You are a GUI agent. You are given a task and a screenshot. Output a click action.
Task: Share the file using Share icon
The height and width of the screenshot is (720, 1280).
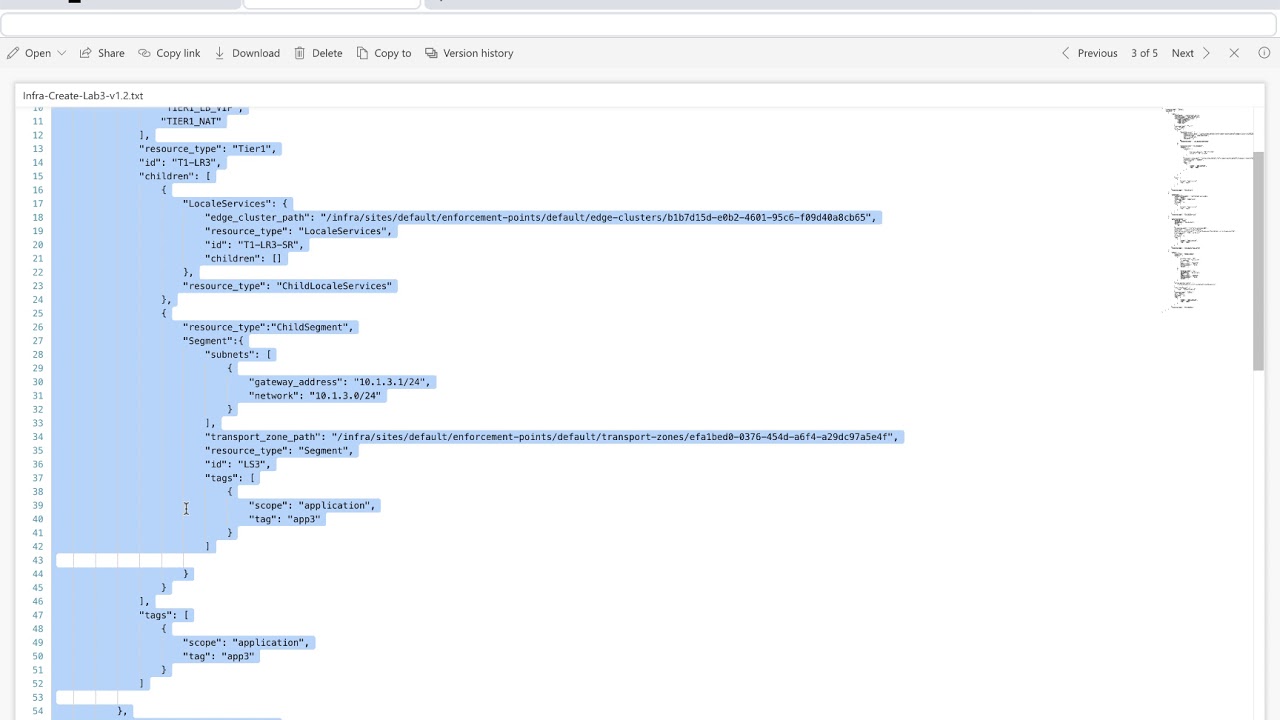click(x=86, y=53)
